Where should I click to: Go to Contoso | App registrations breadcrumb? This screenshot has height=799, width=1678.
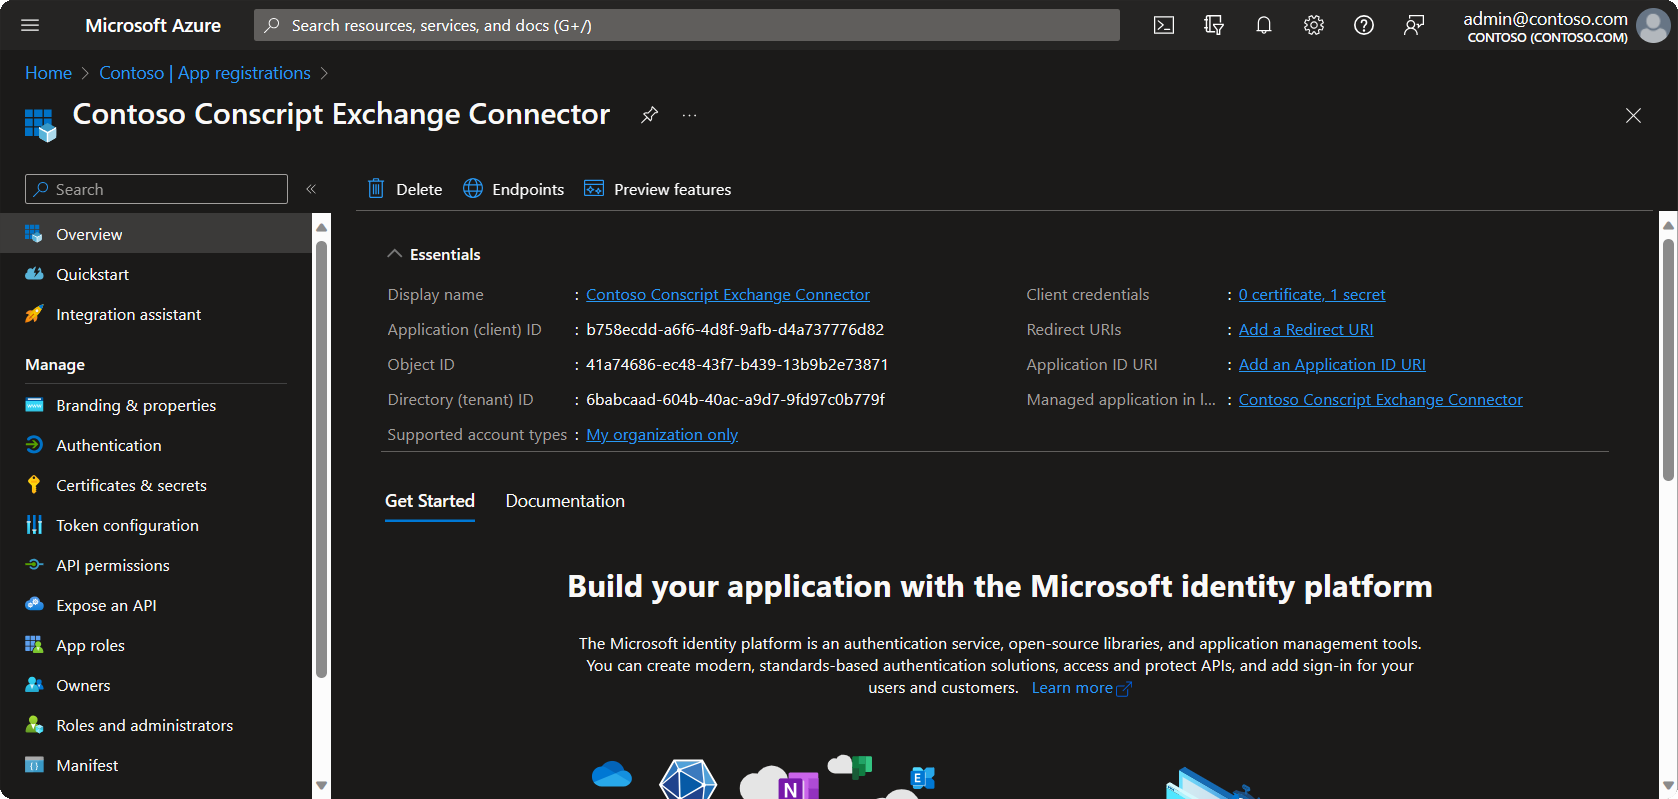(205, 73)
